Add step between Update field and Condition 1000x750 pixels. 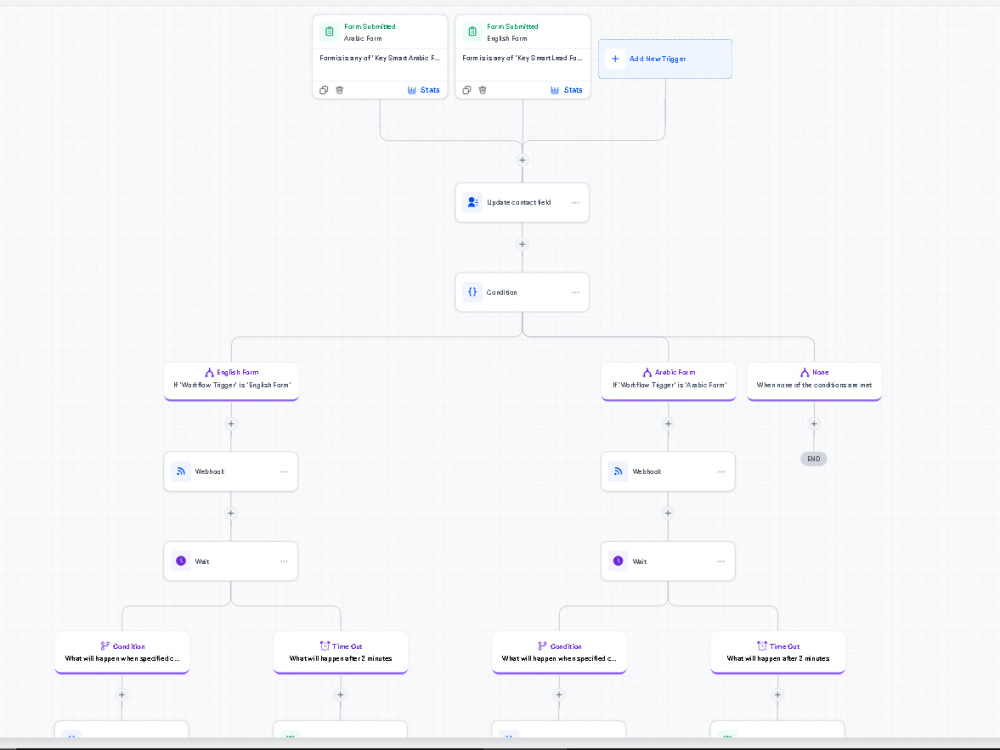(x=522, y=244)
